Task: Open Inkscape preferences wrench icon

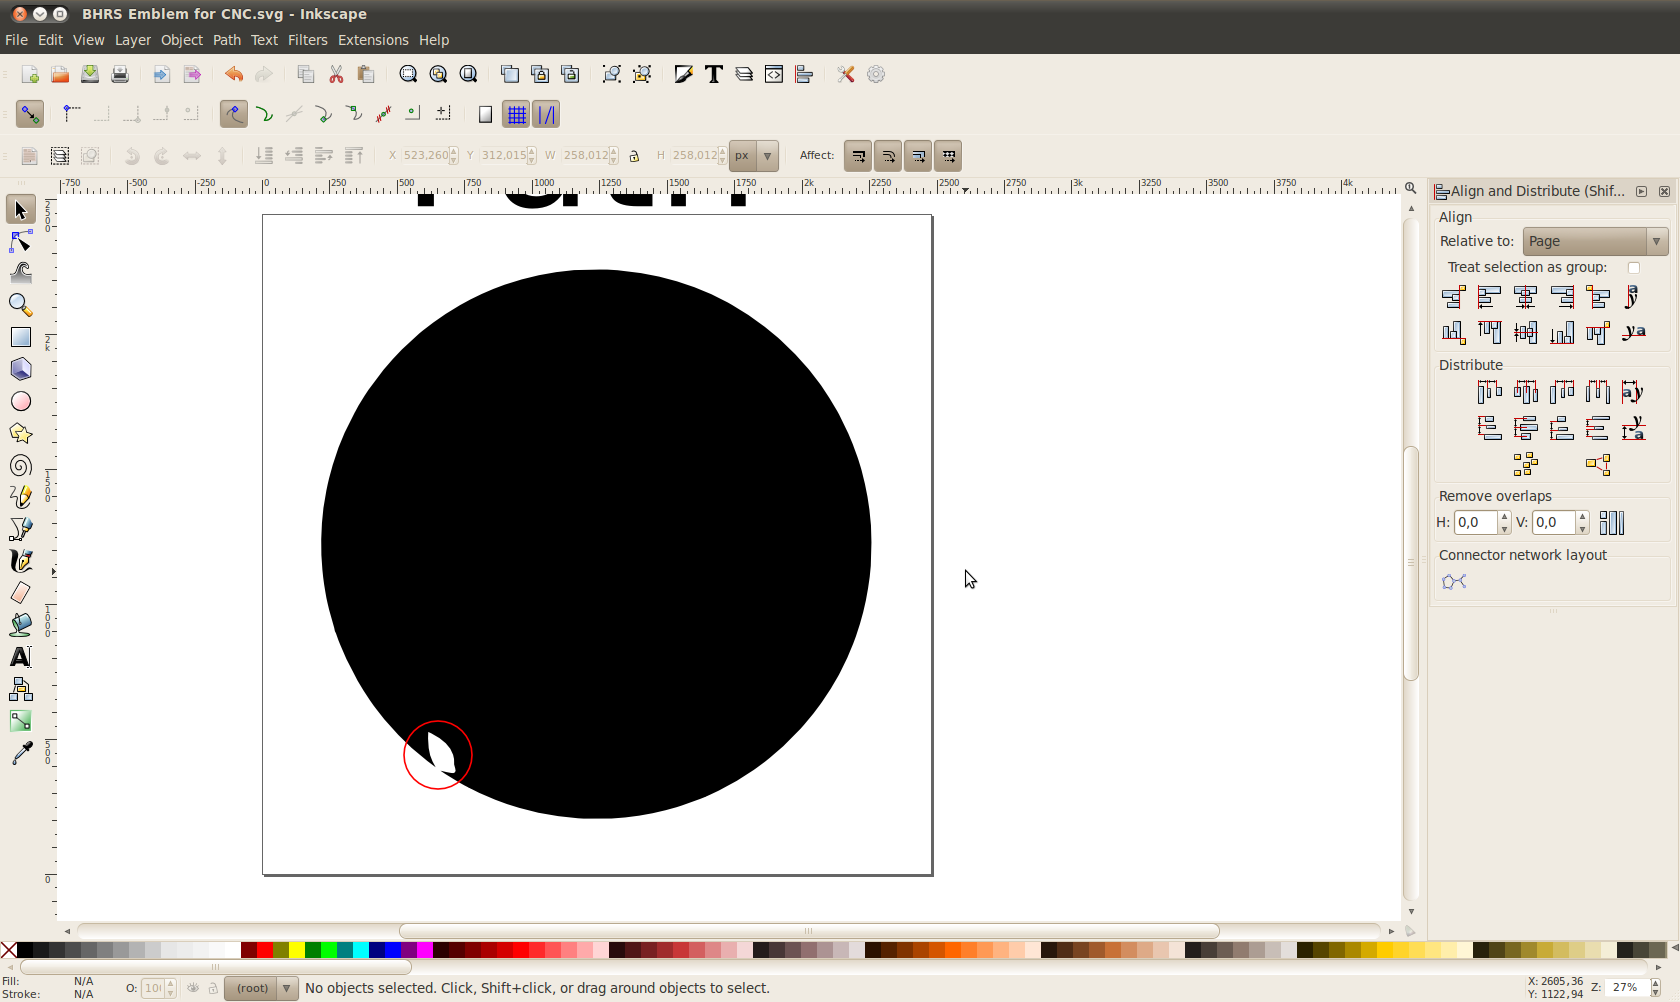Action: (x=846, y=74)
